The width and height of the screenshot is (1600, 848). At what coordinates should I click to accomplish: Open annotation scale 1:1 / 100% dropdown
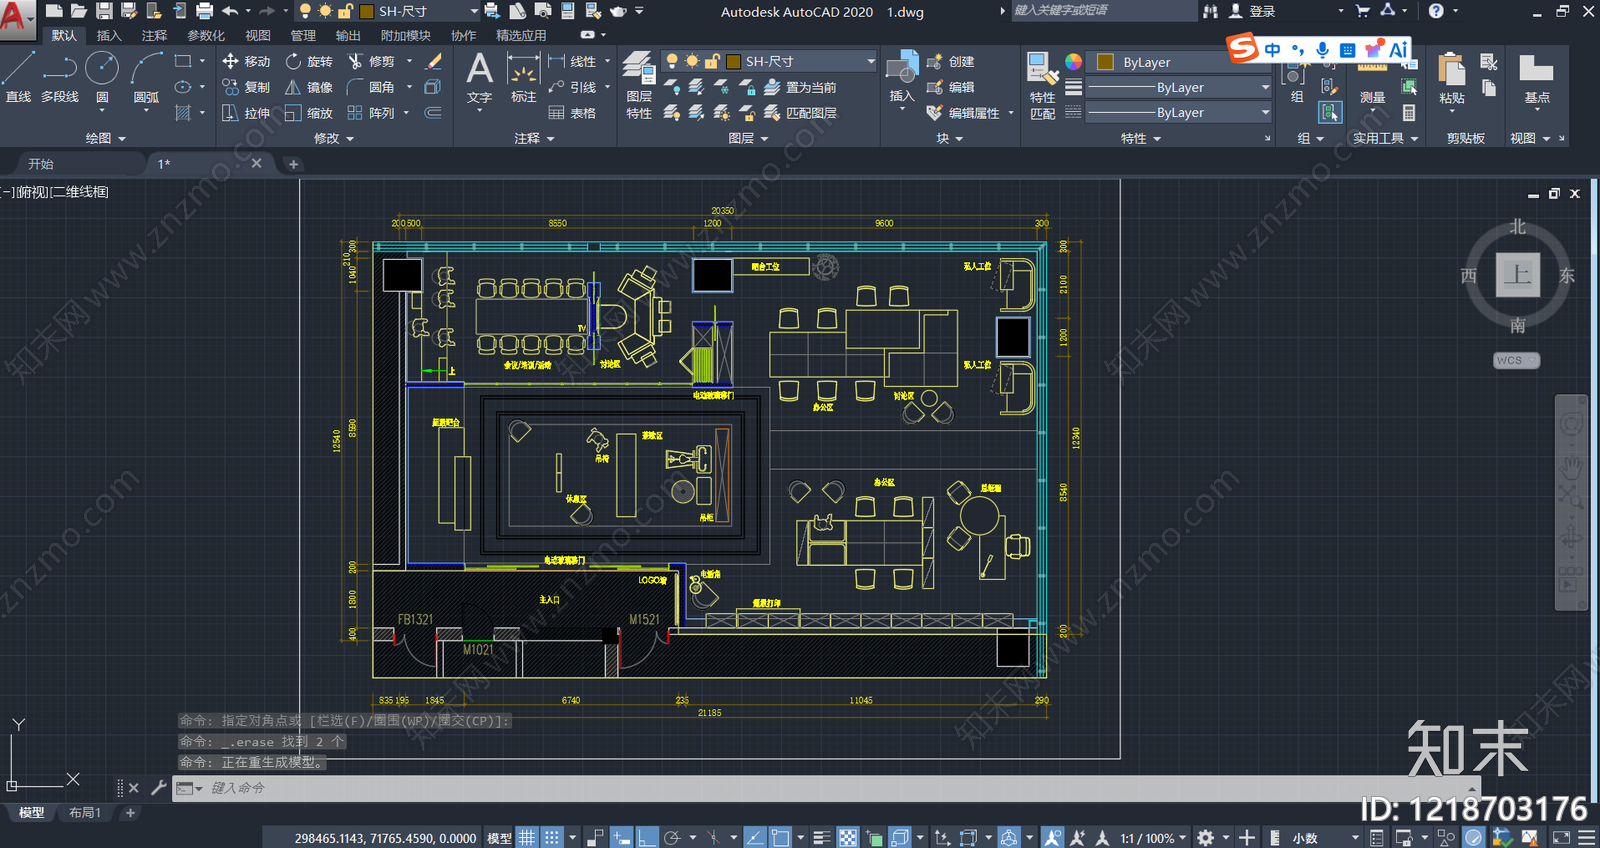1153,838
